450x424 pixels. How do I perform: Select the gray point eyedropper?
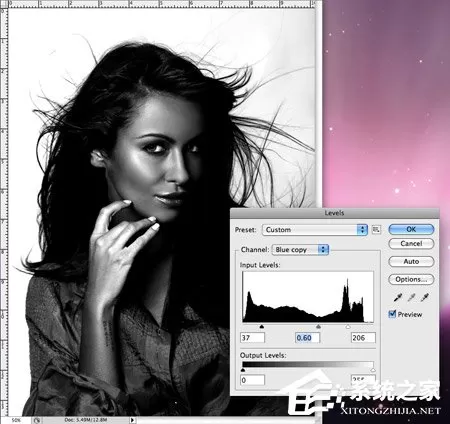pyautogui.click(x=411, y=297)
